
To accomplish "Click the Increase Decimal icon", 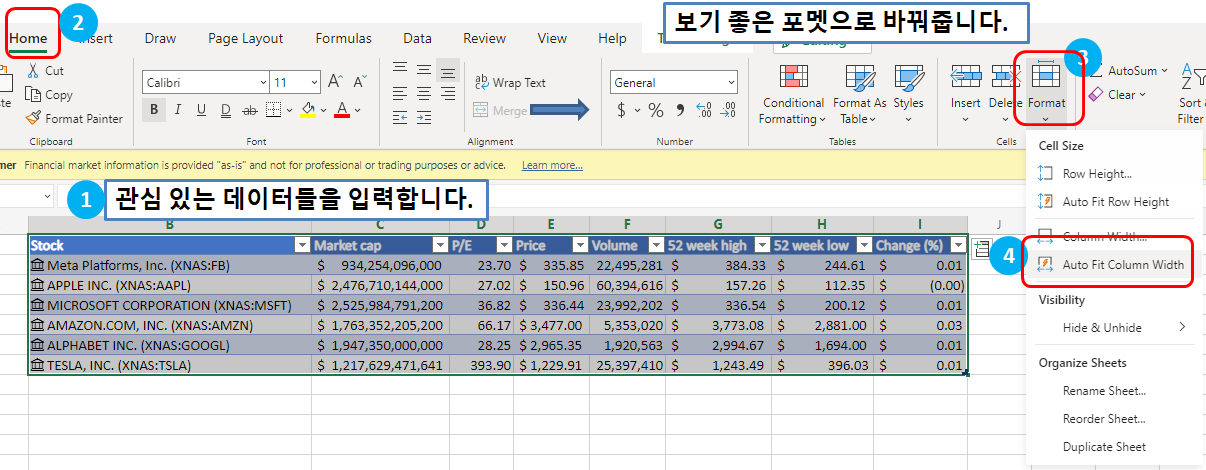I will click(703, 110).
